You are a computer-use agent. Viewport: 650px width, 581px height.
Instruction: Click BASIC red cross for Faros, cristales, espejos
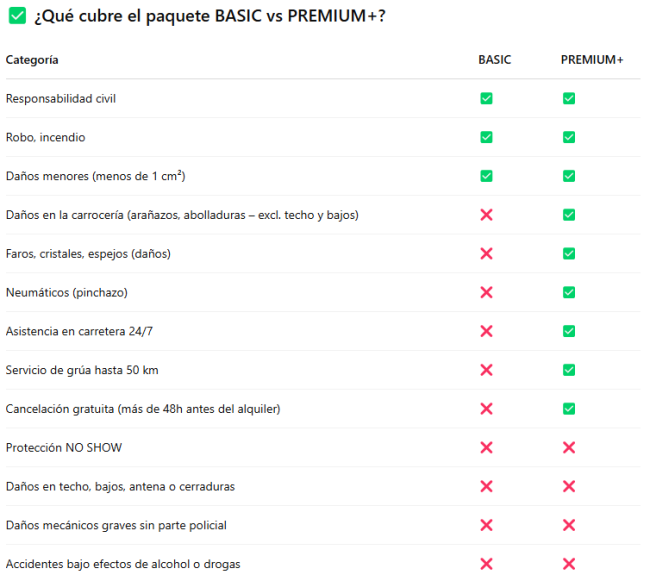pos(486,254)
